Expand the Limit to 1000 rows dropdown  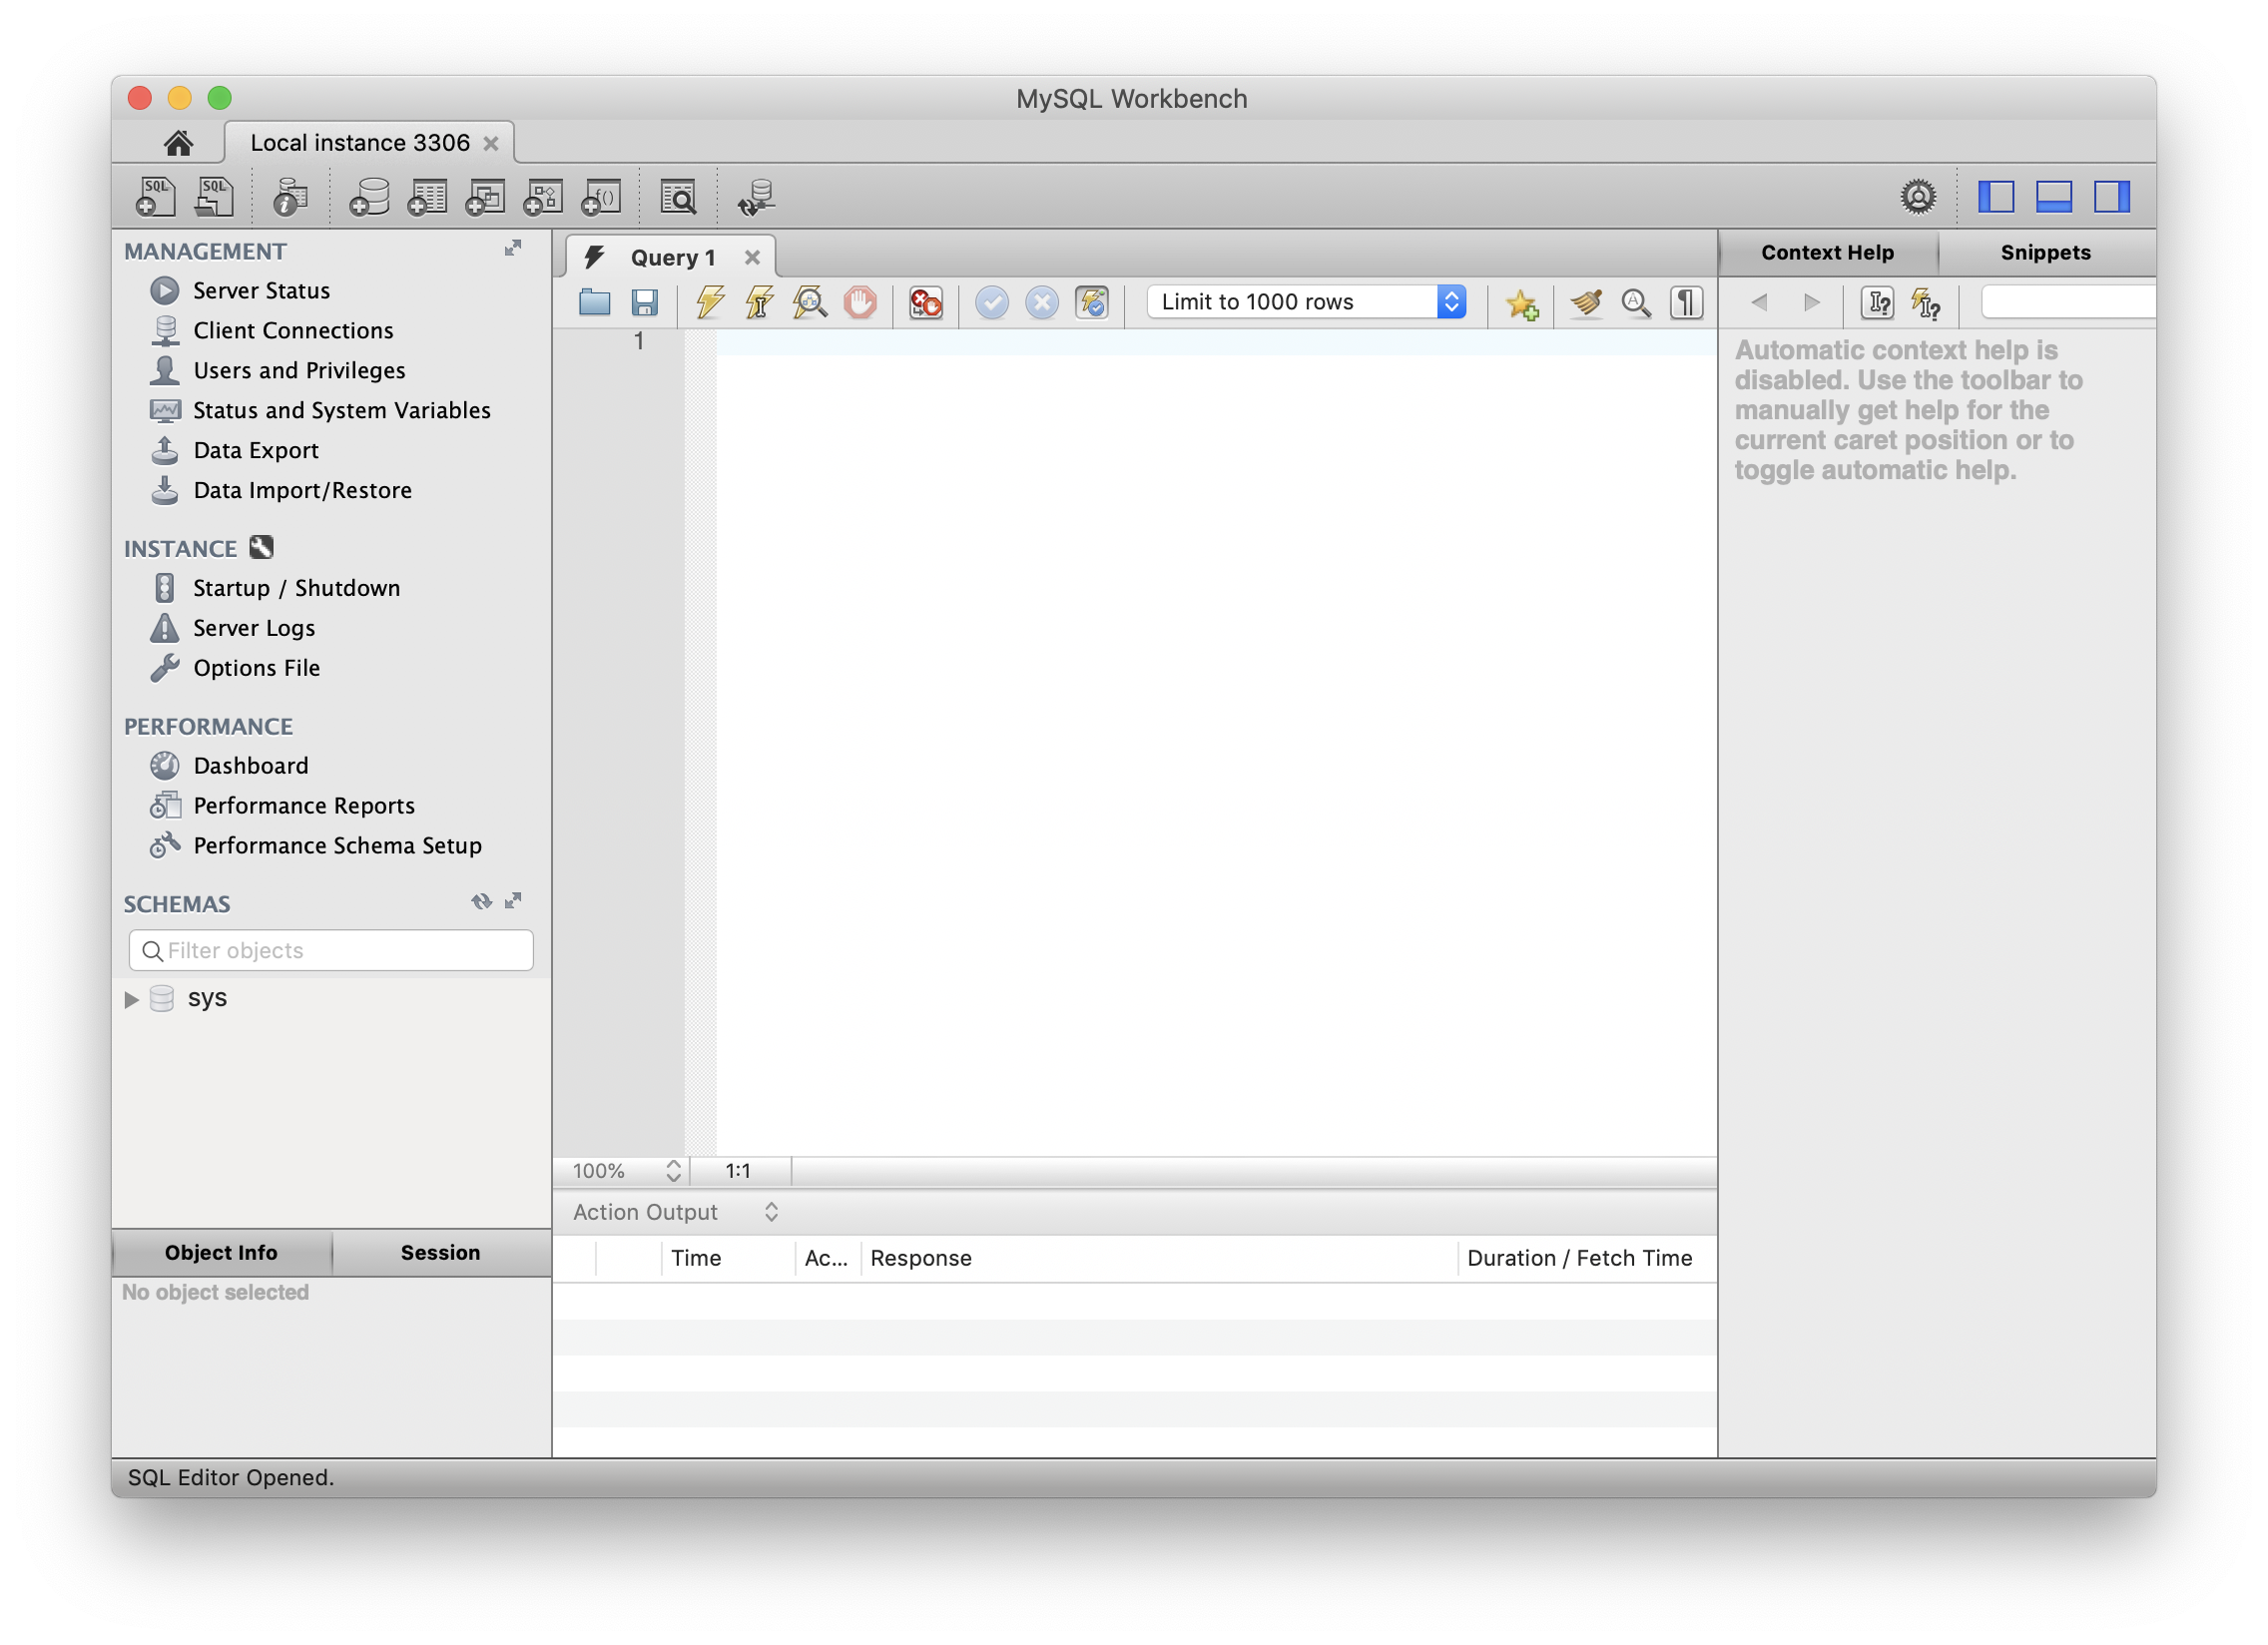coord(1454,301)
